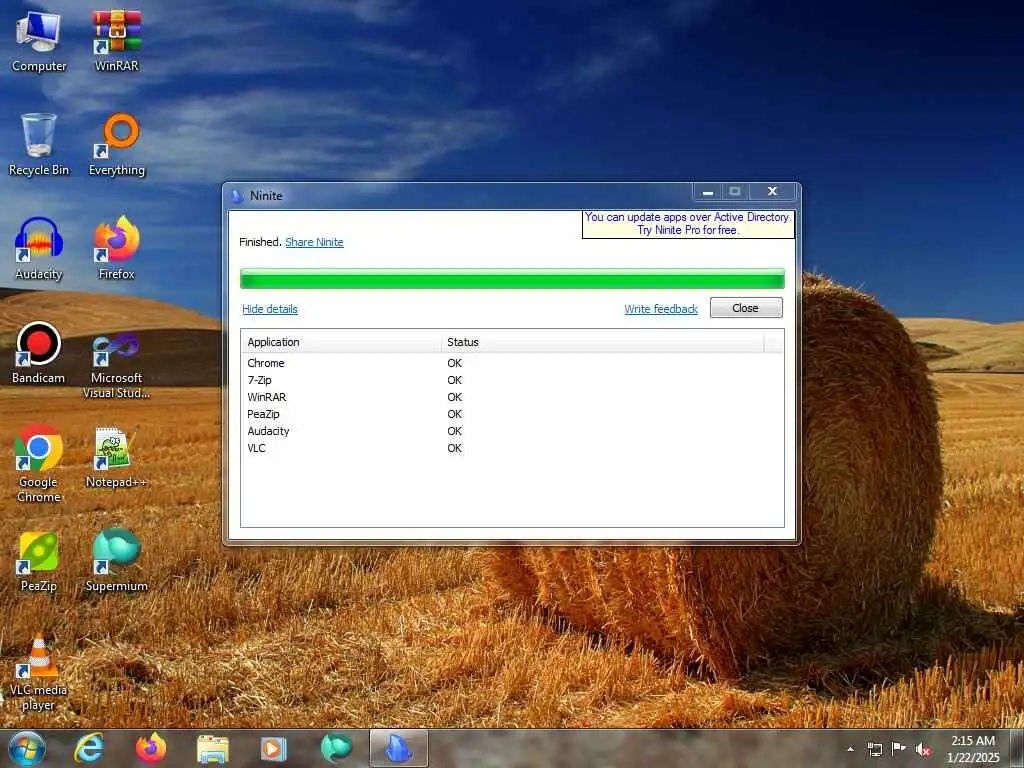Viewport: 1024px width, 768px height.
Task: Open Windows Explorer from the taskbar
Action: [213, 748]
